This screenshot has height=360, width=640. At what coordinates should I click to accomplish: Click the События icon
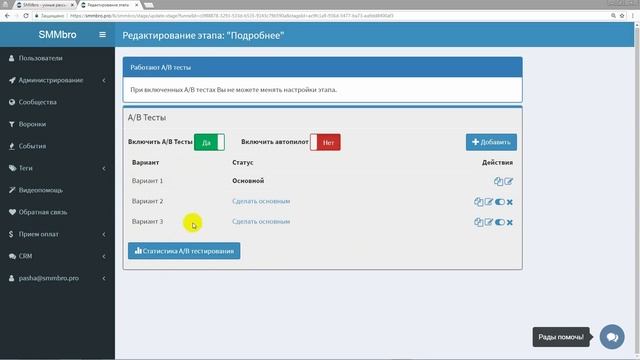(12, 146)
